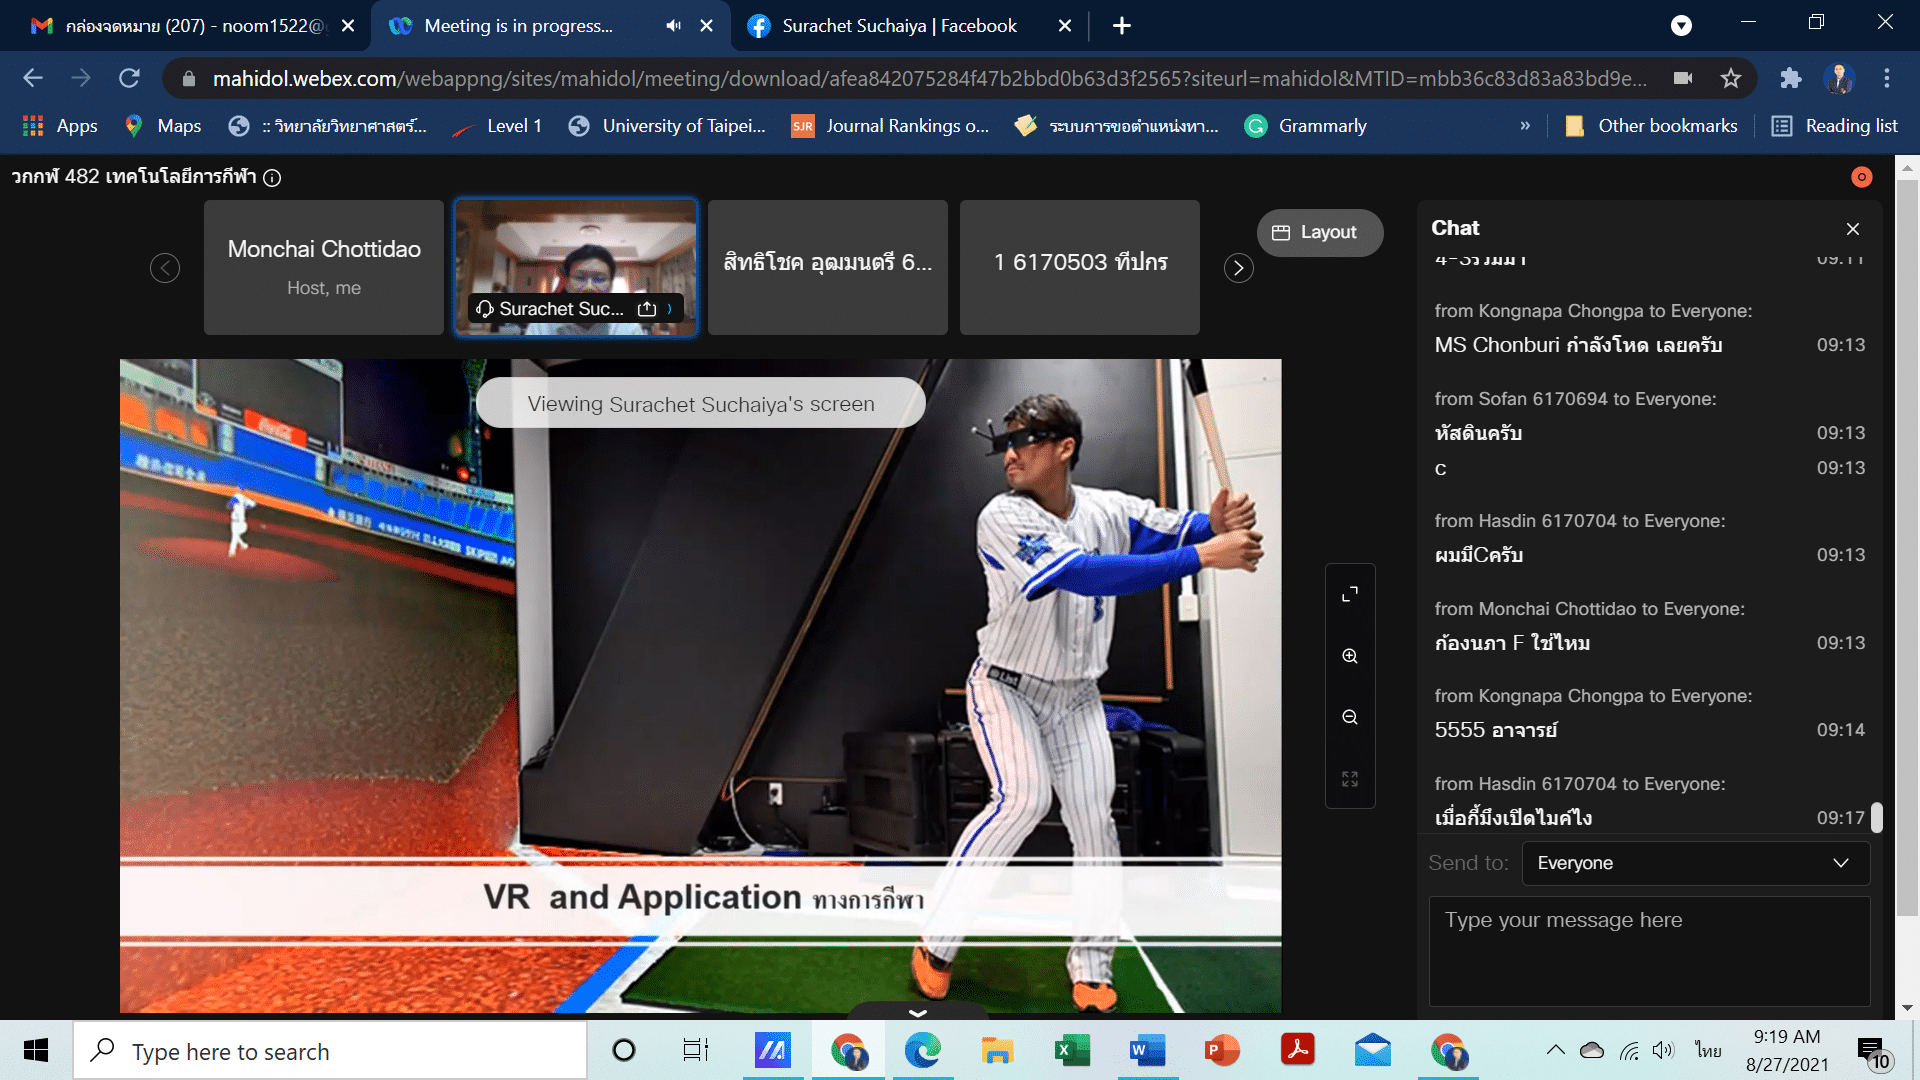This screenshot has height=1080, width=1920.
Task: Click the meeting info icon beside title
Action: (x=272, y=178)
